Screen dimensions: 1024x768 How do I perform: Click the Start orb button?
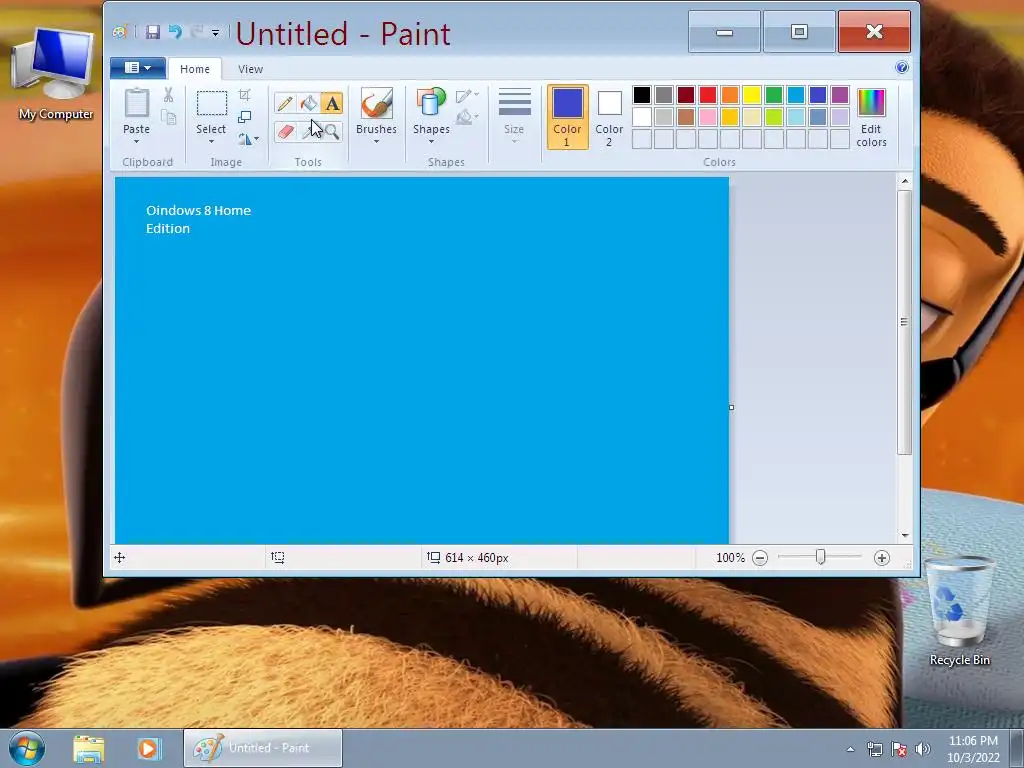tap(27, 748)
